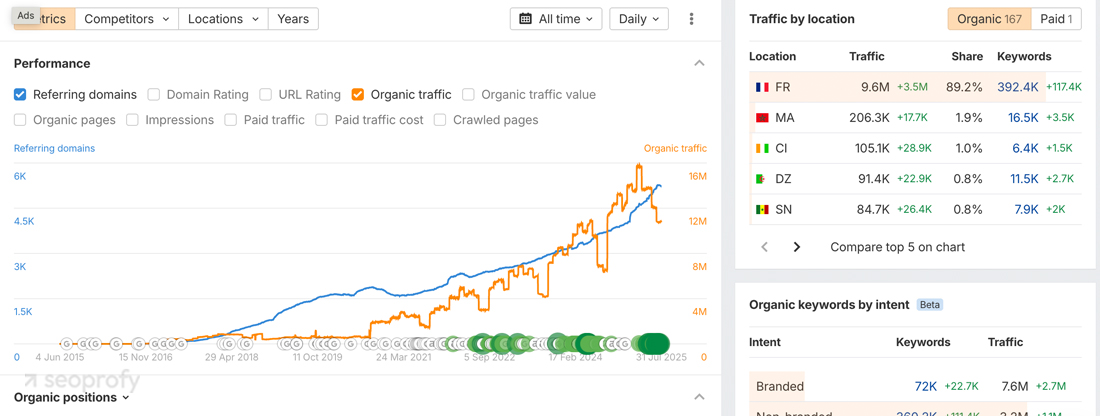
Task: Select the Paid 1 tab
Action: pyautogui.click(x=1056, y=19)
